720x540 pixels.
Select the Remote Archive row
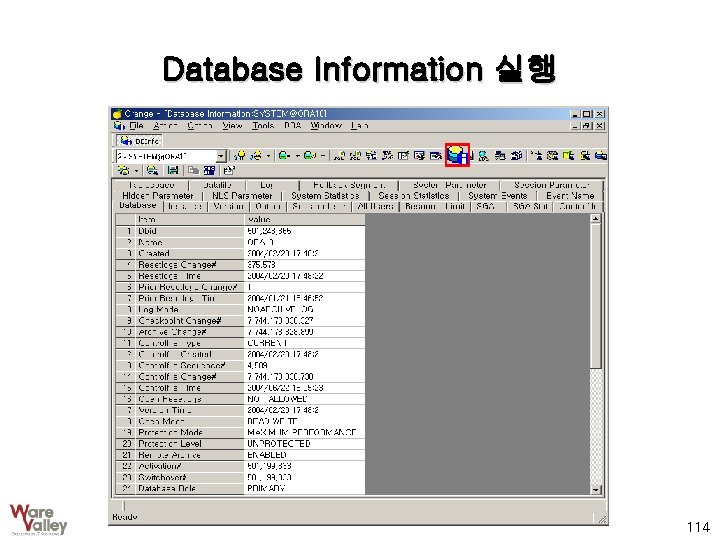240,455
